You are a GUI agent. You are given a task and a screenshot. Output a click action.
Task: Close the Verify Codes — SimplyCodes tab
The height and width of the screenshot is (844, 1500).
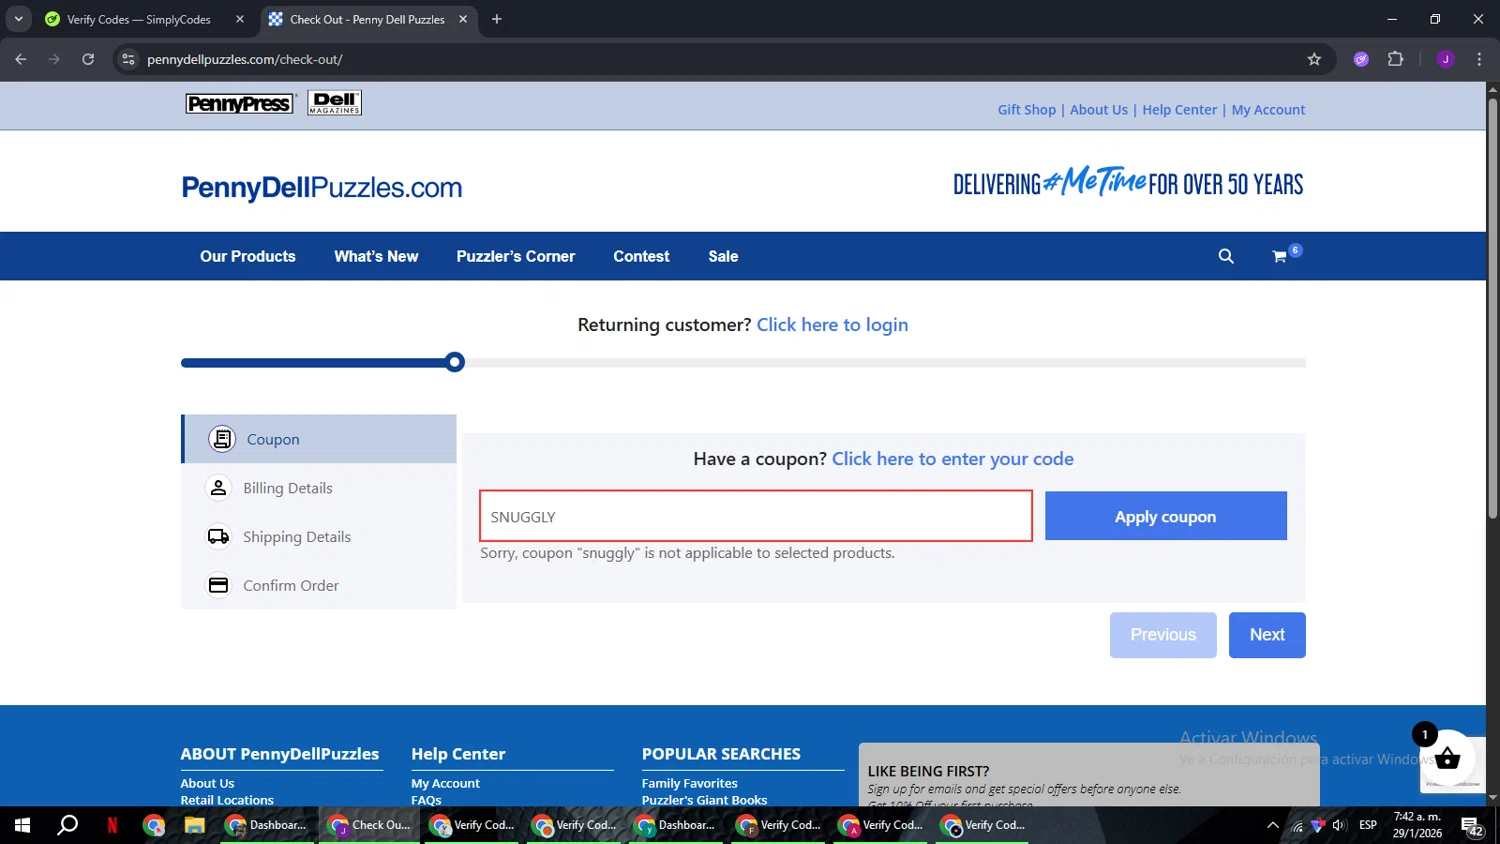pyautogui.click(x=240, y=19)
